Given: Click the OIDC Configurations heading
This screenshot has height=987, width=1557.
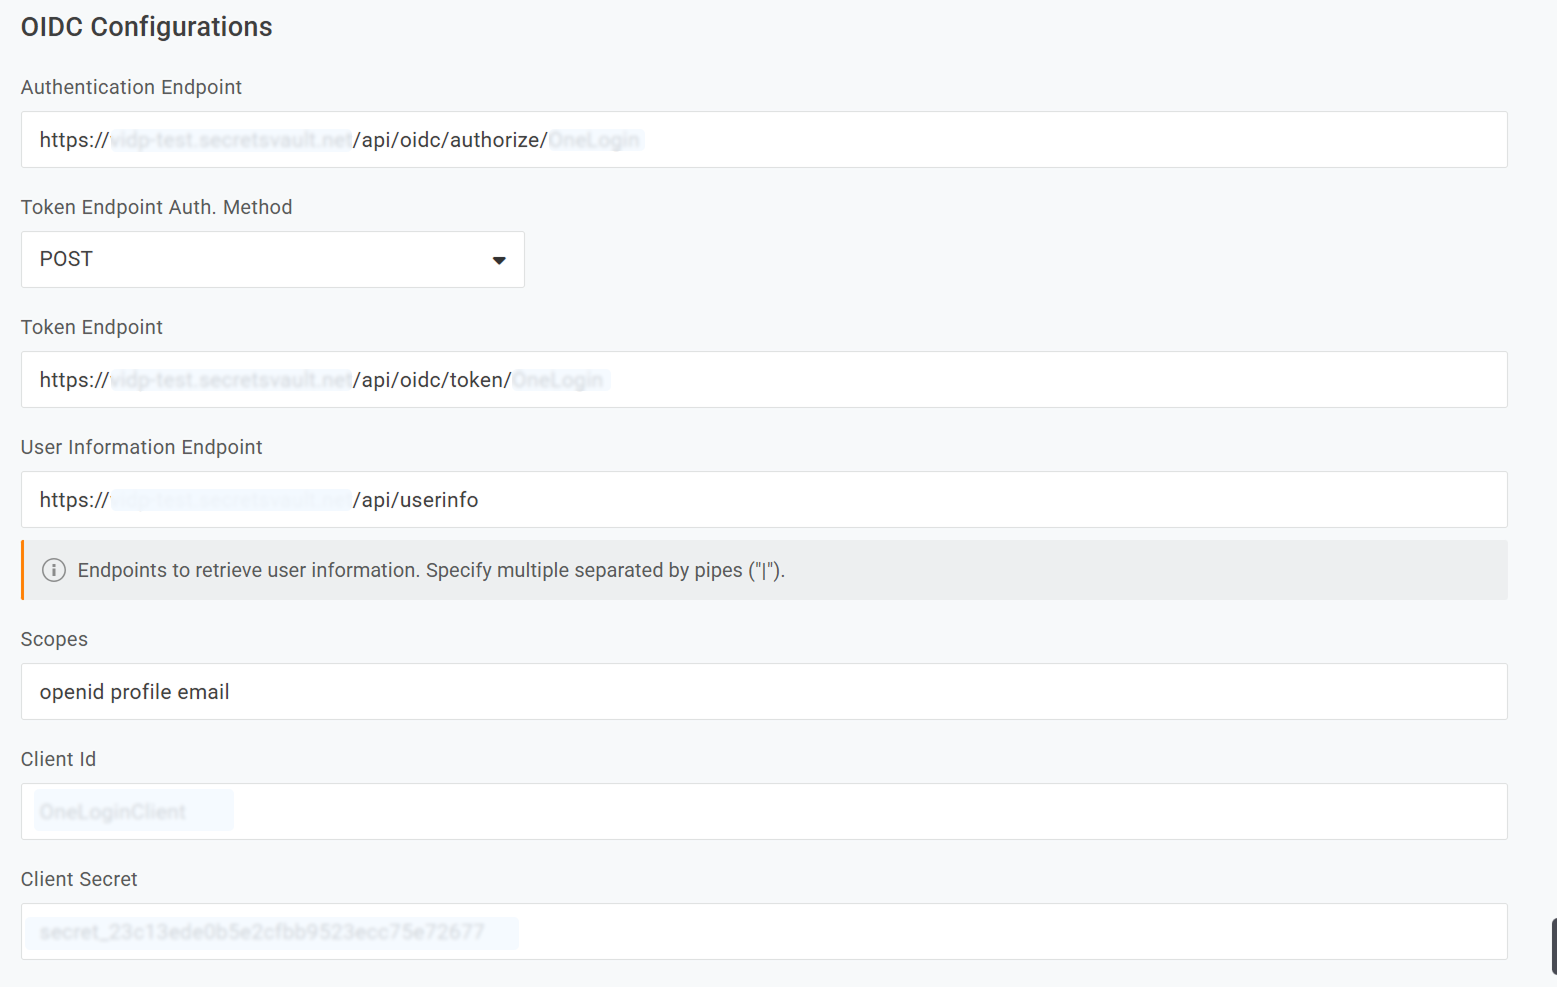Looking at the screenshot, I should [146, 27].
